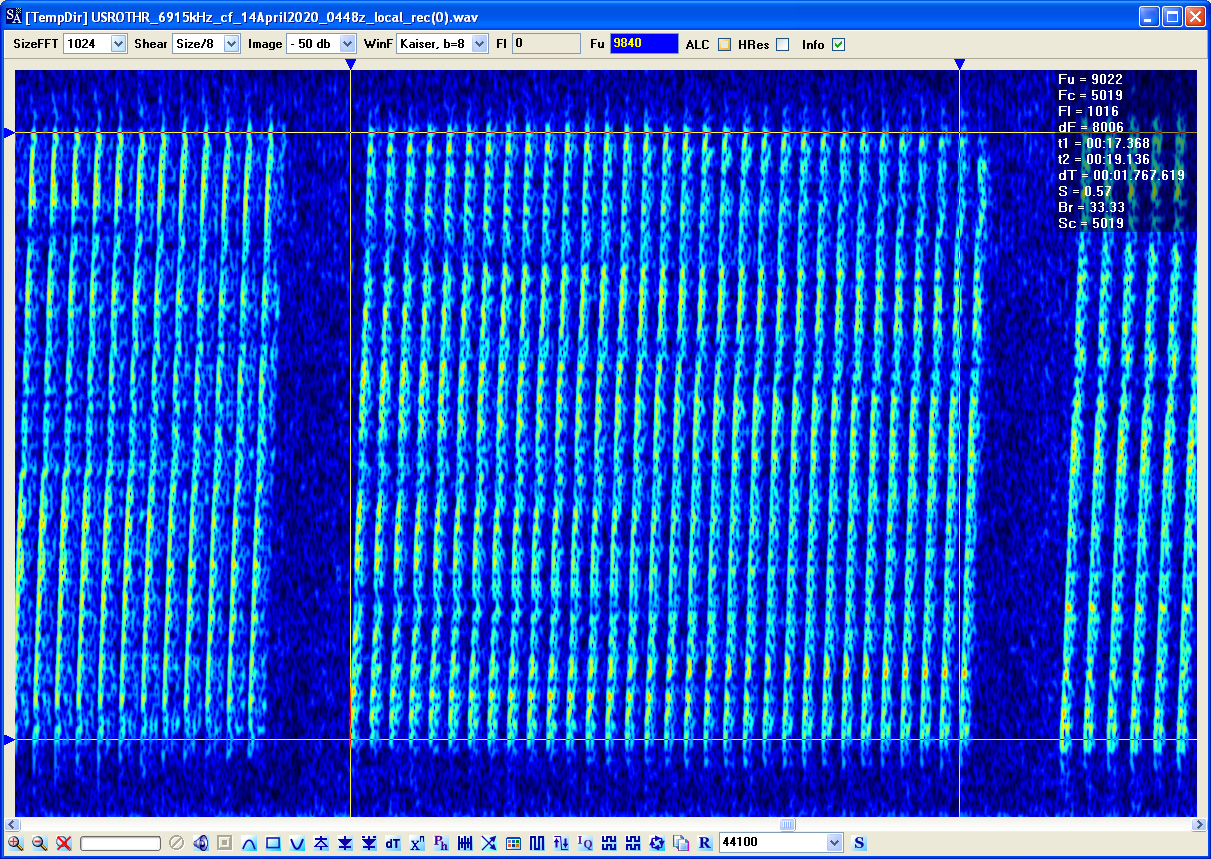Open the WinF Kaiser window dropdown
Image resolution: width=1211 pixels, height=859 pixels.
point(442,44)
